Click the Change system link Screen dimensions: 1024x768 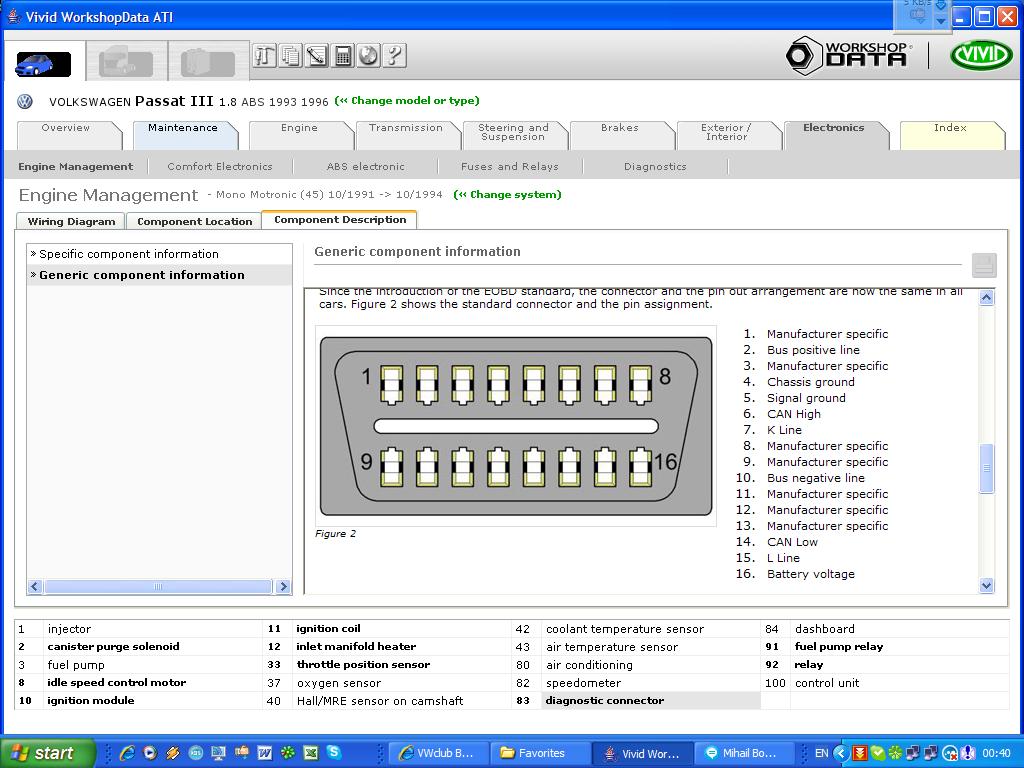(x=507, y=195)
